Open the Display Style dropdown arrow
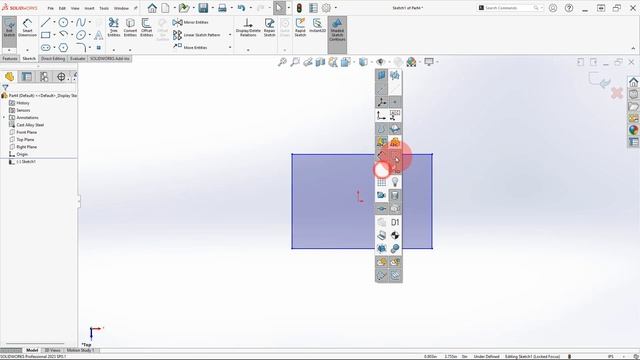The height and width of the screenshot is (360, 640). 371,62
